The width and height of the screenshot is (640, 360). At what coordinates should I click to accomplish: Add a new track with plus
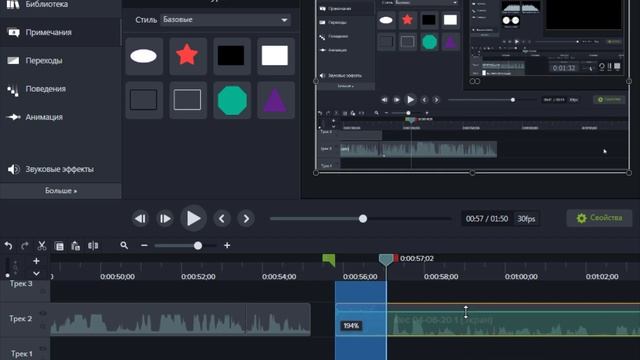[36, 261]
